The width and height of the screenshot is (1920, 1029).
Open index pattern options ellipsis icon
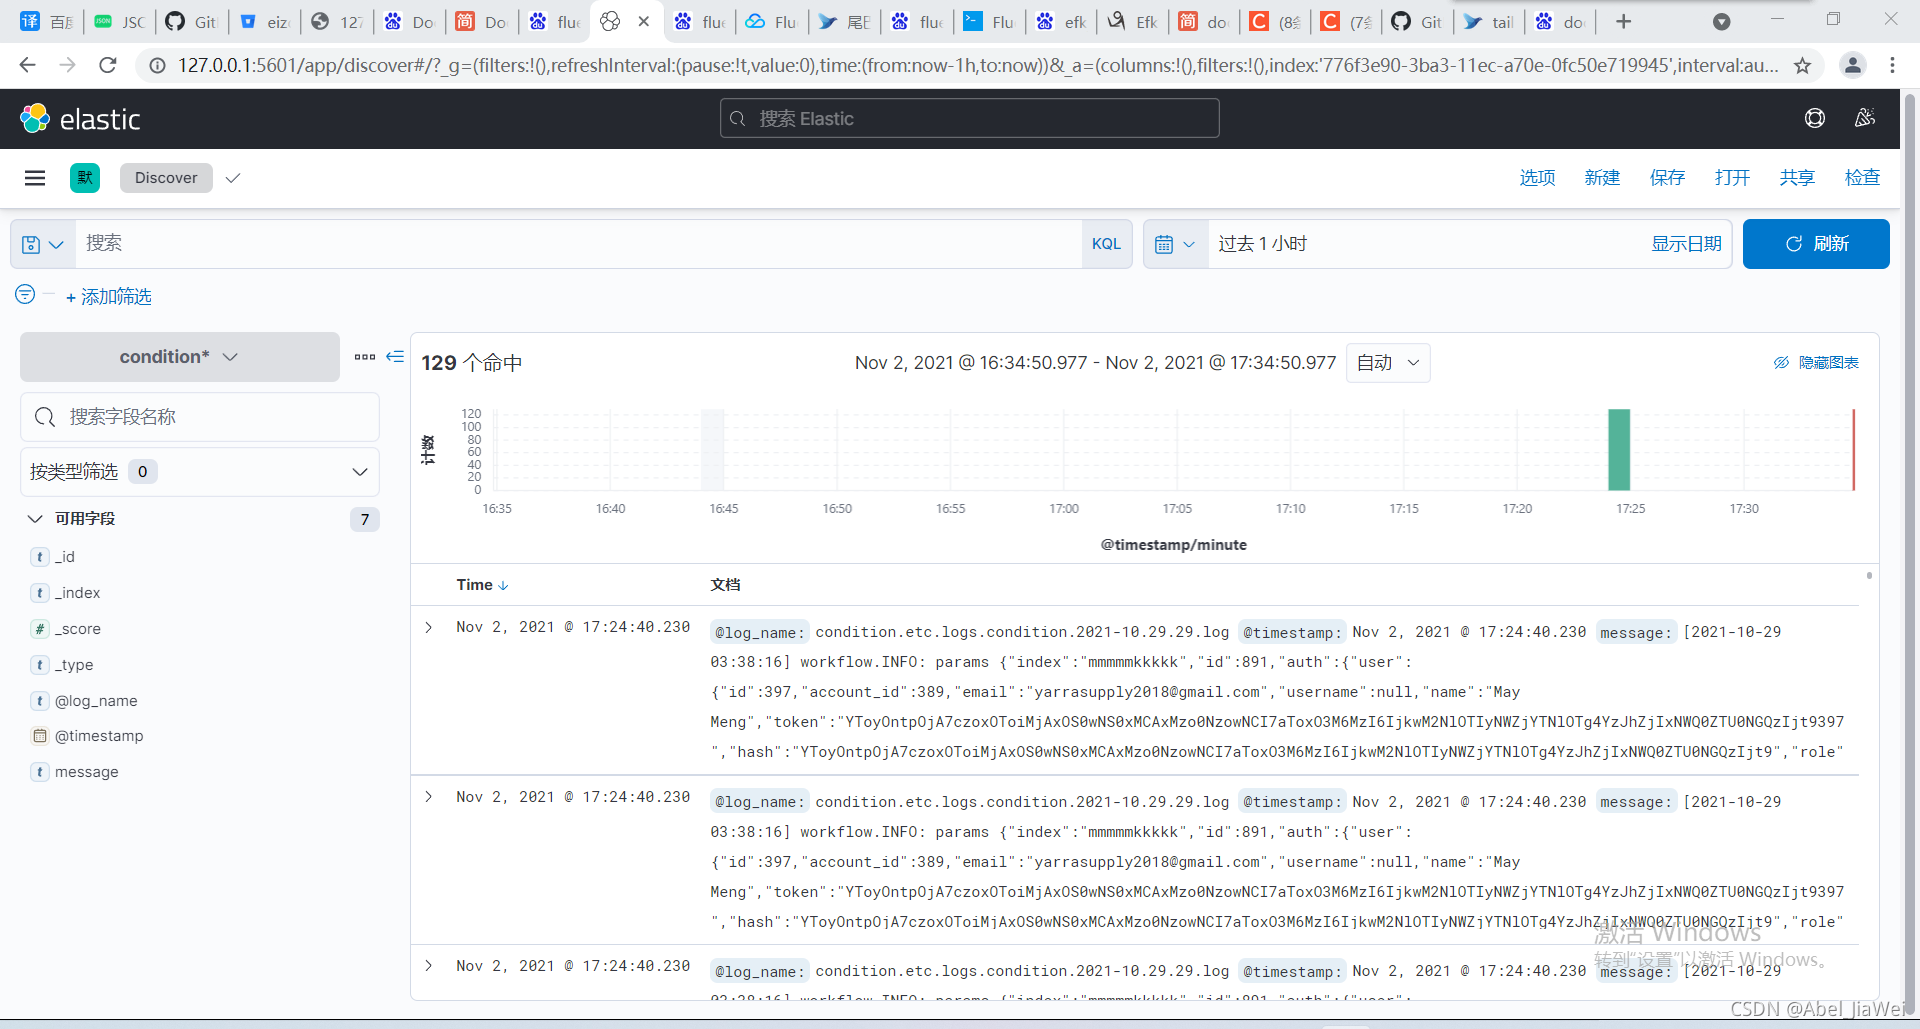coord(365,357)
